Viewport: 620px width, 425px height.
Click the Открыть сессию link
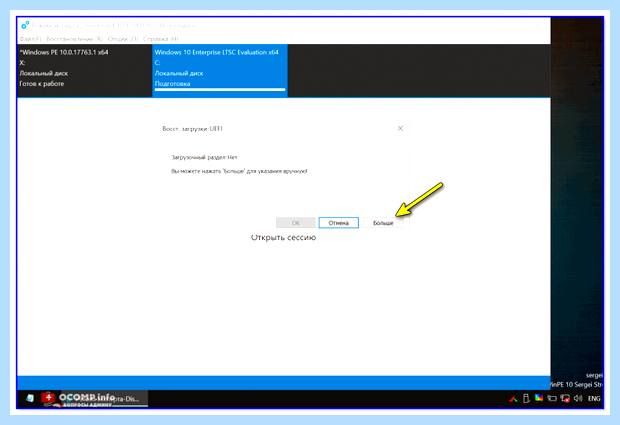284,238
